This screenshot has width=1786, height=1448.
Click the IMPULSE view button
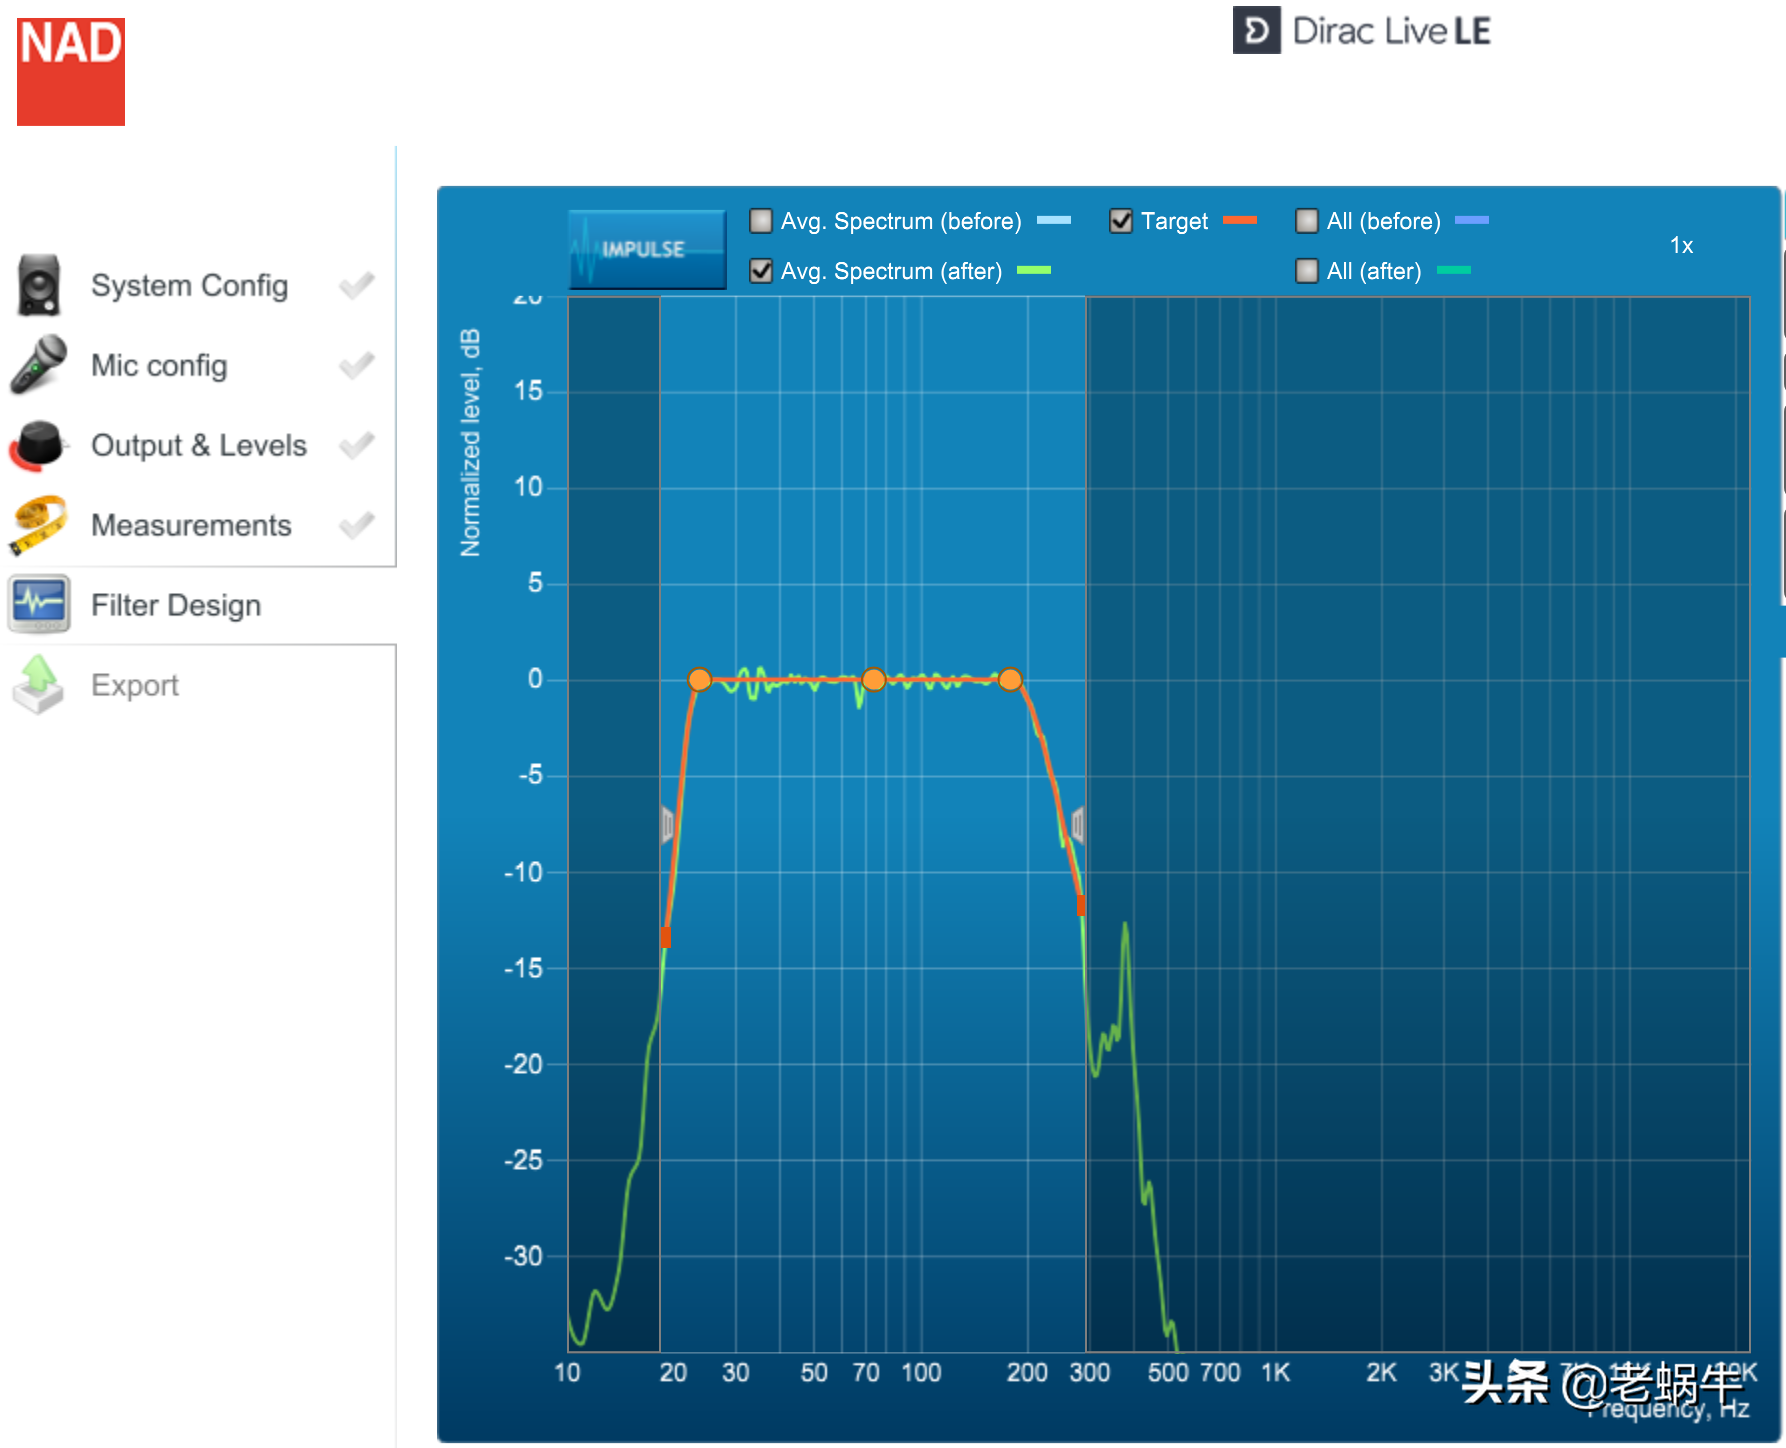[x=647, y=249]
